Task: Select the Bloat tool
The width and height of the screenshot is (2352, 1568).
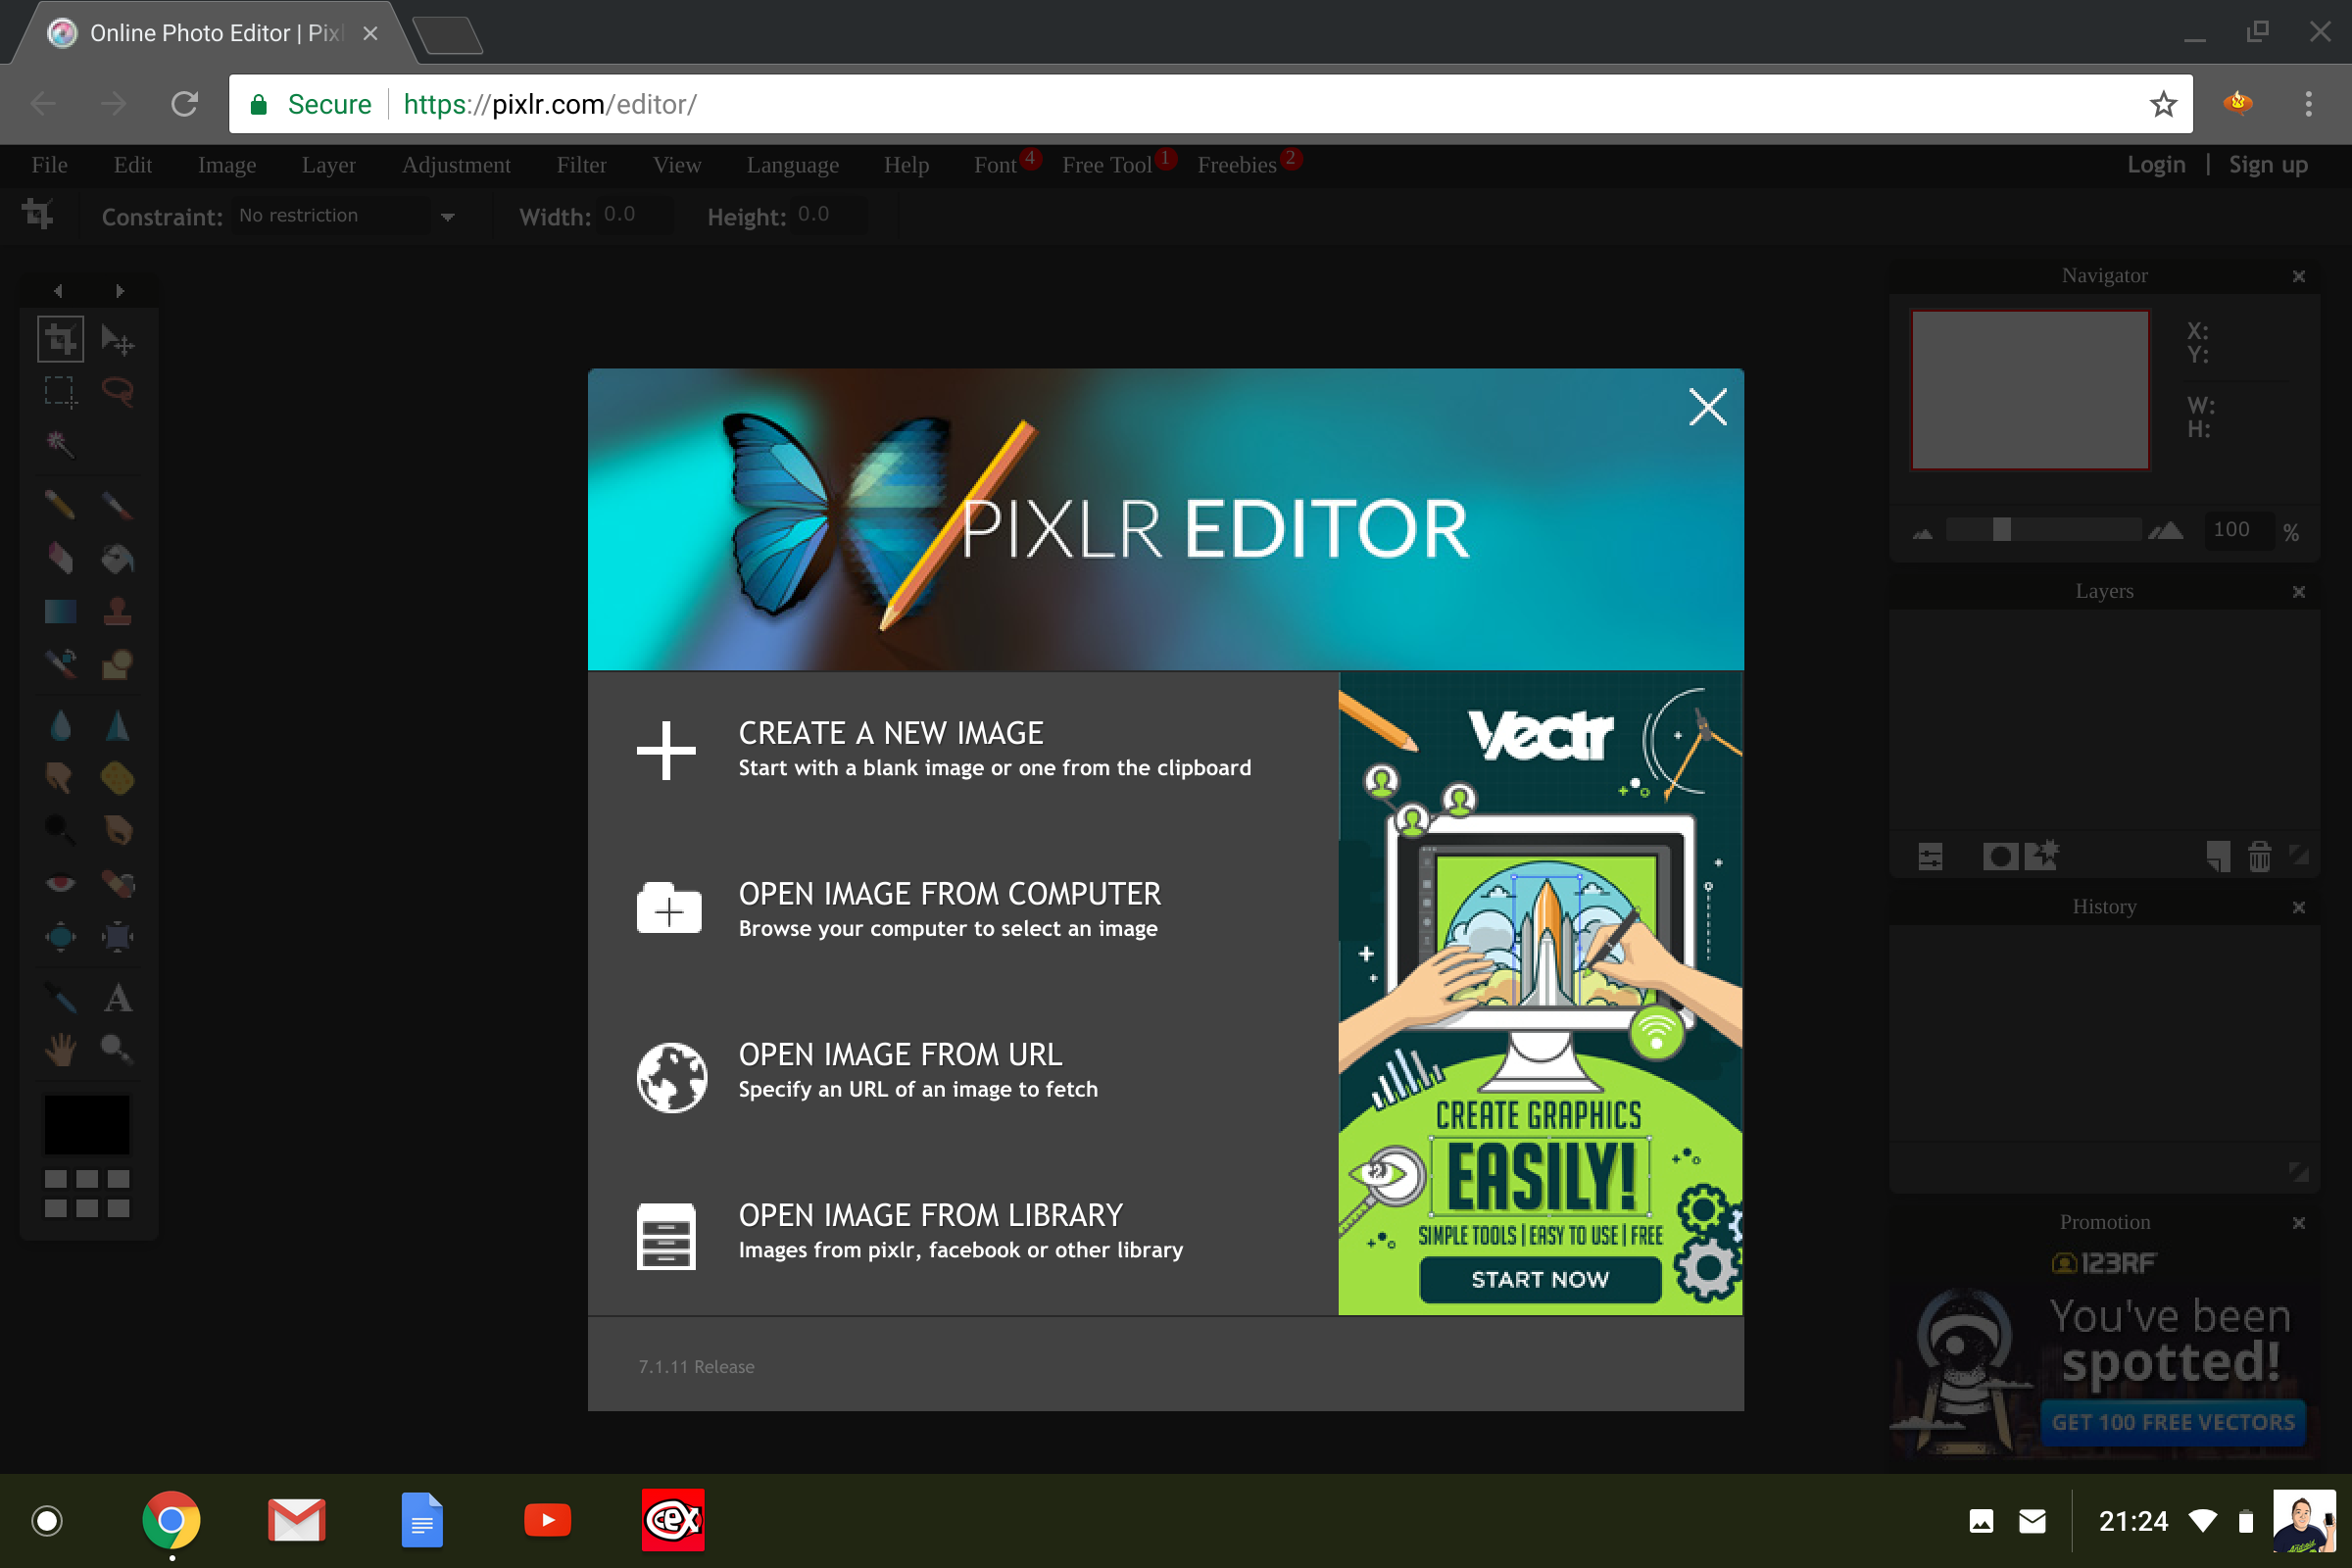Action: [x=60, y=936]
